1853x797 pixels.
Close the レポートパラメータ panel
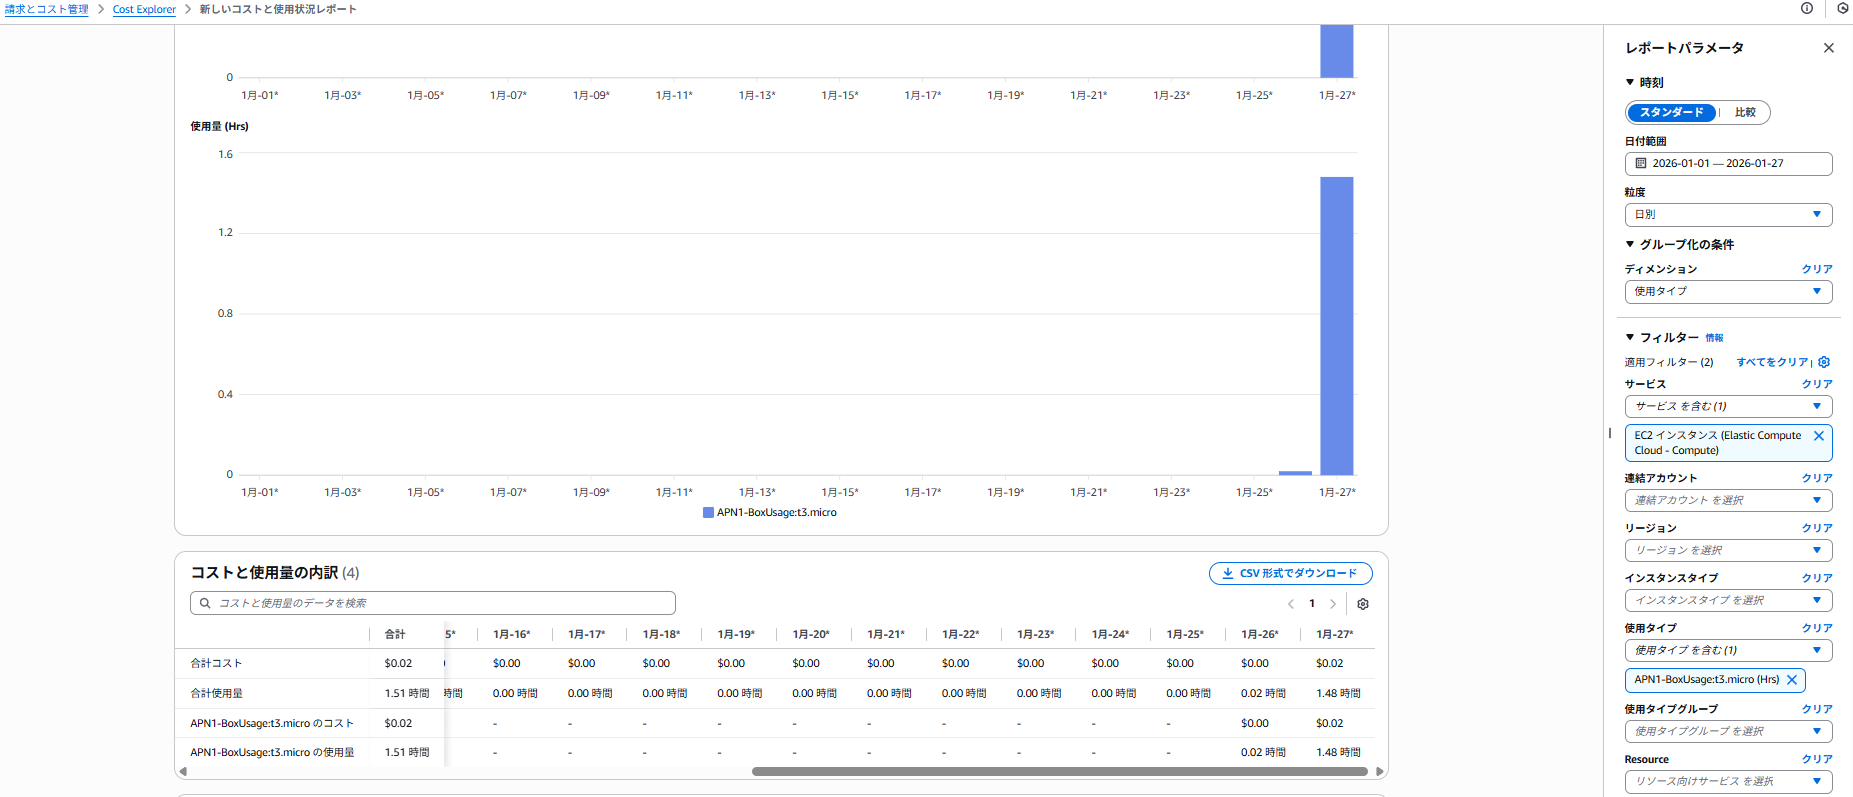pyautogui.click(x=1828, y=48)
